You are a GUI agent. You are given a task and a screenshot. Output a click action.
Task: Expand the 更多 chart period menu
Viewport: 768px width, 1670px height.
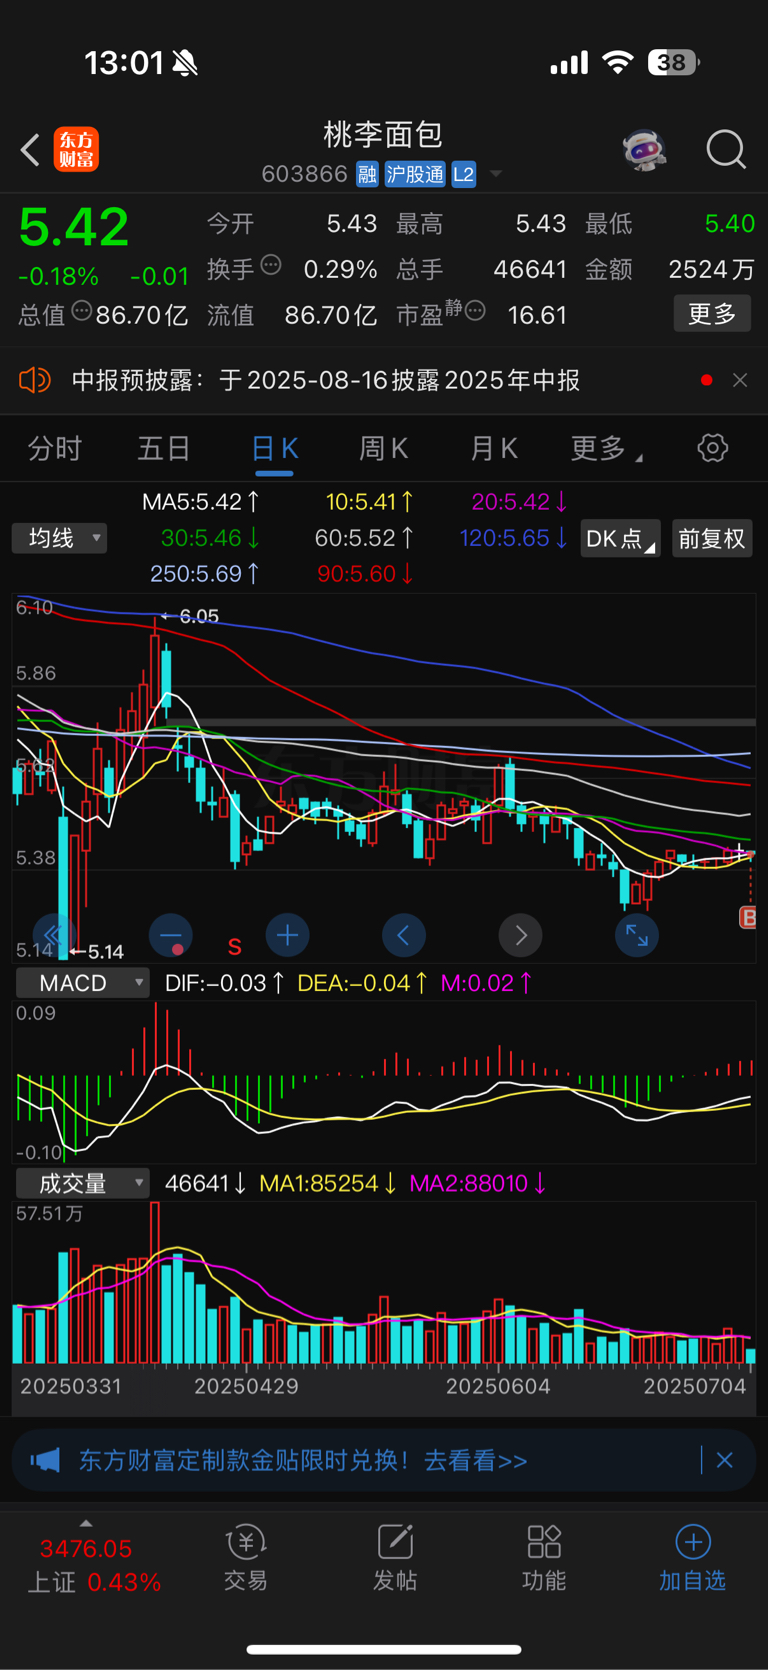pyautogui.click(x=606, y=448)
